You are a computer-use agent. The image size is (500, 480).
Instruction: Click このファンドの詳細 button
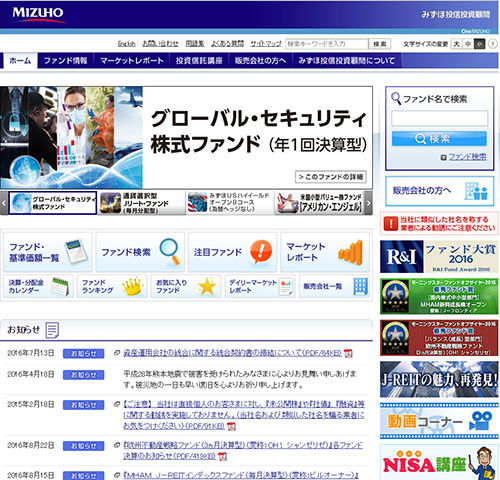(x=331, y=177)
